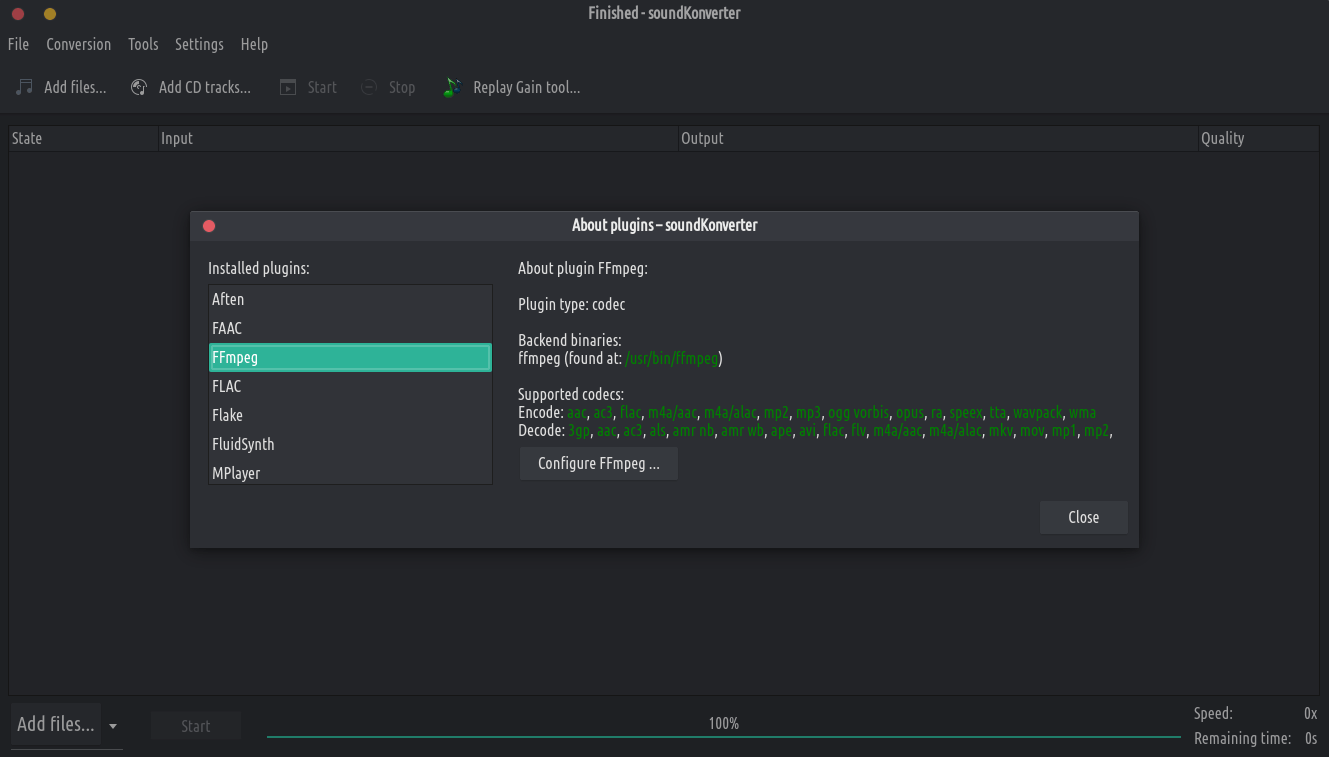Select the FAAC plugin
The width and height of the screenshot is (1329, 757).
click(x=350, y=328)
